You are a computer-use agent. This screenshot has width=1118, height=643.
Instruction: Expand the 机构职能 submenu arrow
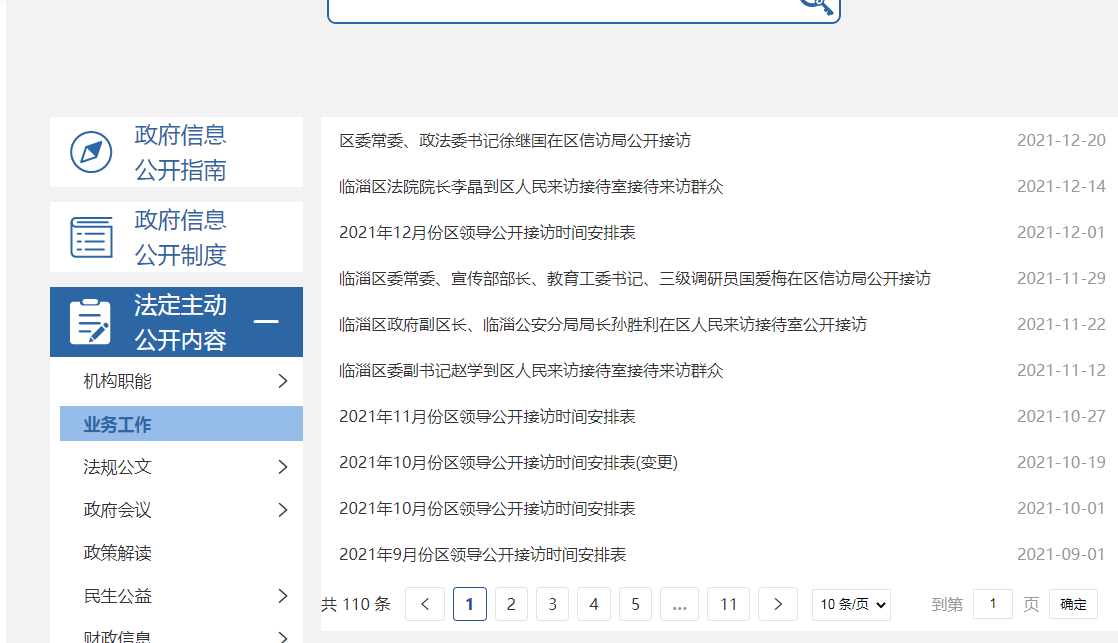point(282,381)
